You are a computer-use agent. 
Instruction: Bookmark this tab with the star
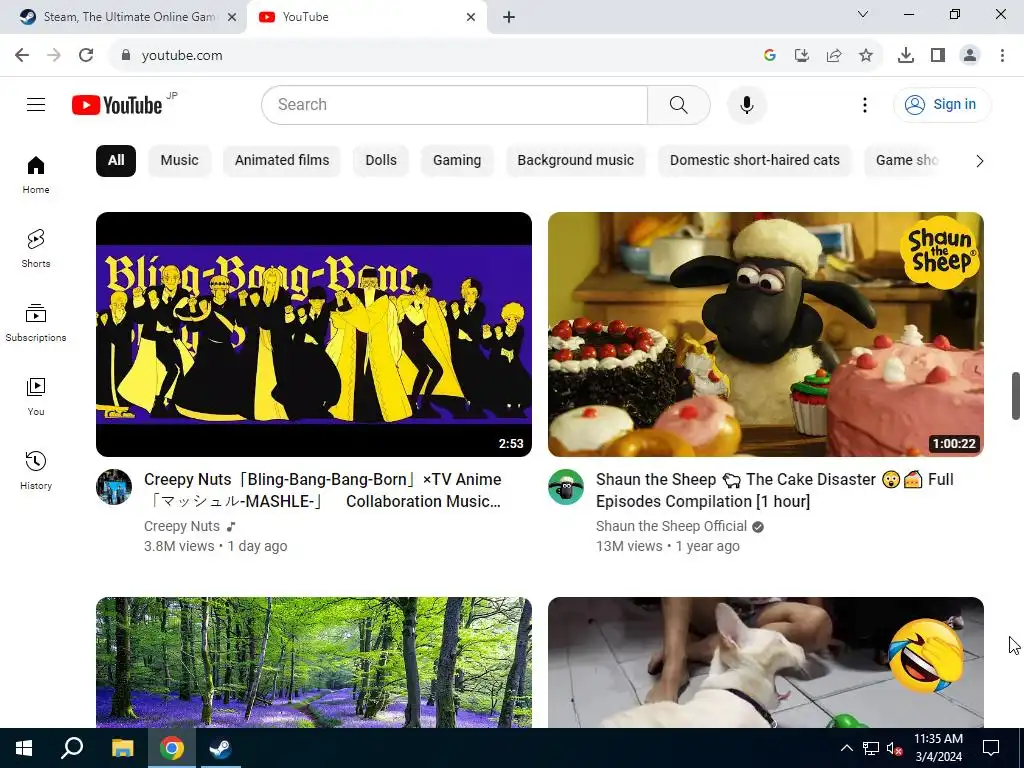866,56
